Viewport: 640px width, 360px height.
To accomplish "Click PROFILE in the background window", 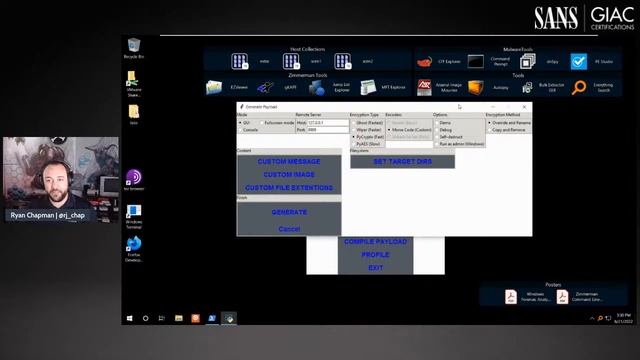I will point(376,255).
